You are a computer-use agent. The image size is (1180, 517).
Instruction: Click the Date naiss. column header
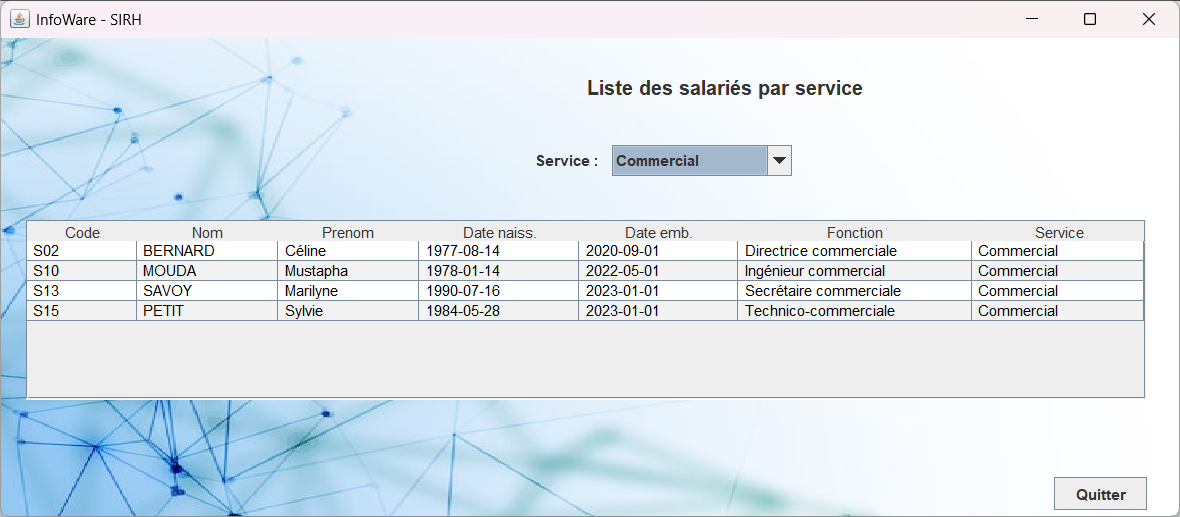[499, 233]
